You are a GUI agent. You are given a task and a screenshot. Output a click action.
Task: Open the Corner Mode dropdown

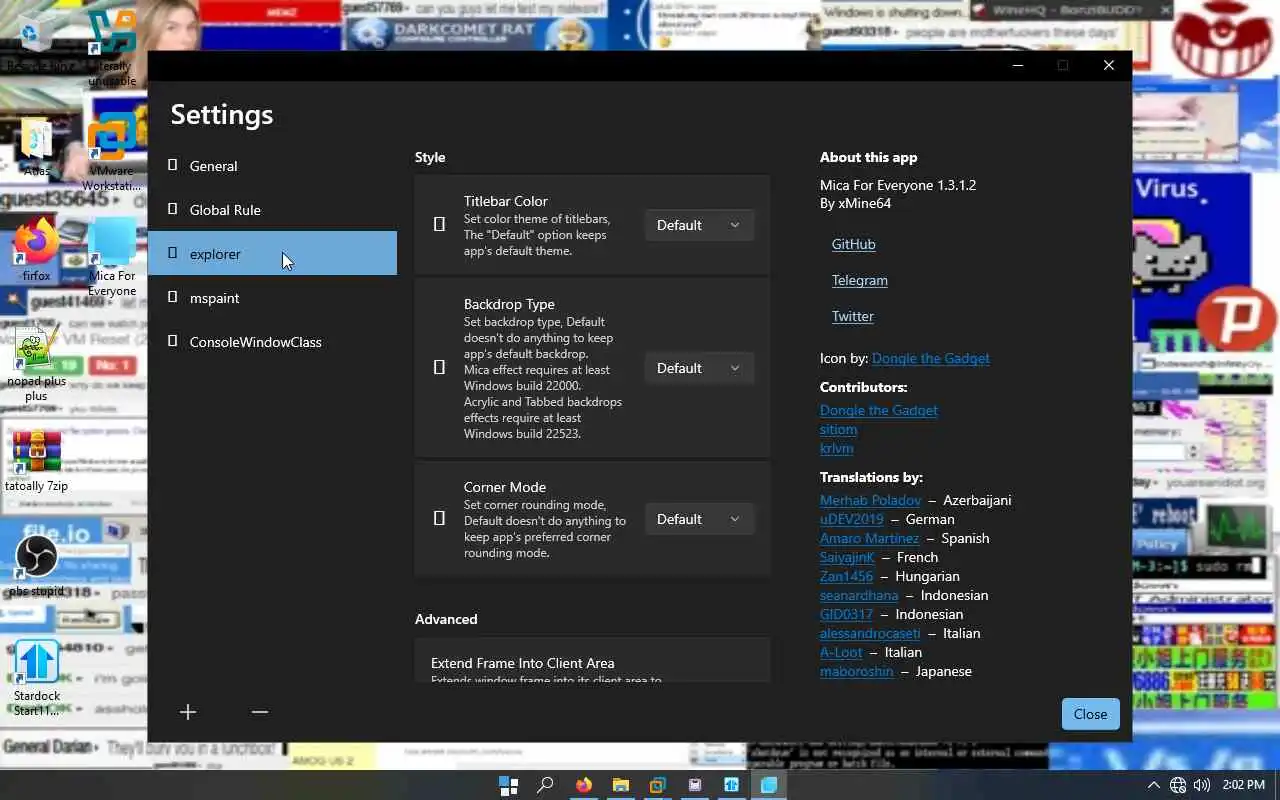pyautogui.click(x=699, y=519)
